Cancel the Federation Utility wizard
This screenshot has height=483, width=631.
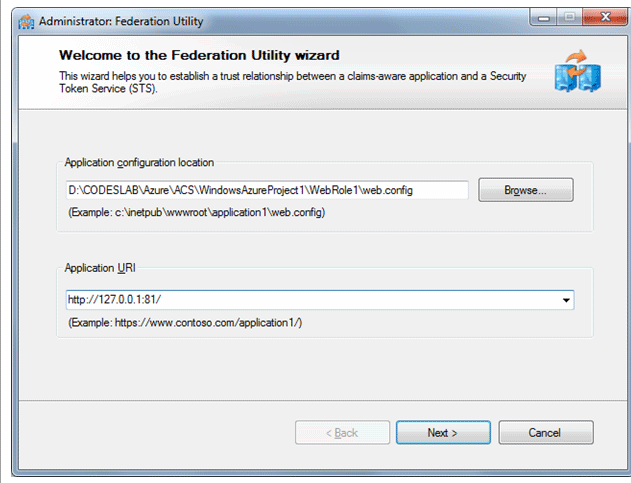(x=546, y=433)
